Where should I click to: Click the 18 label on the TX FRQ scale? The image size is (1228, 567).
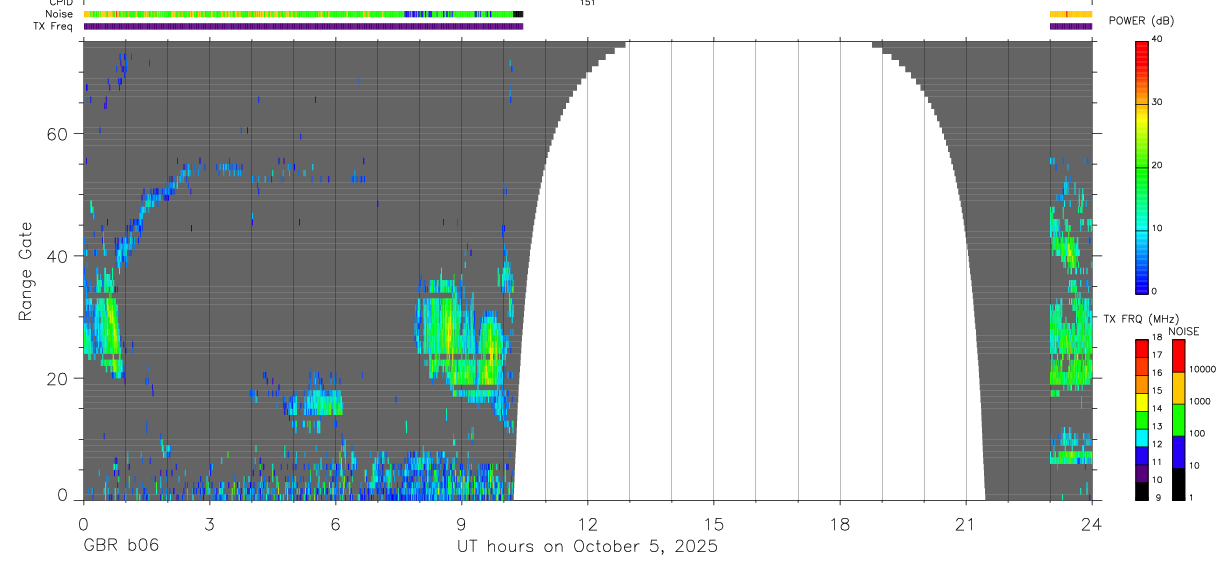pos(1157,338)
